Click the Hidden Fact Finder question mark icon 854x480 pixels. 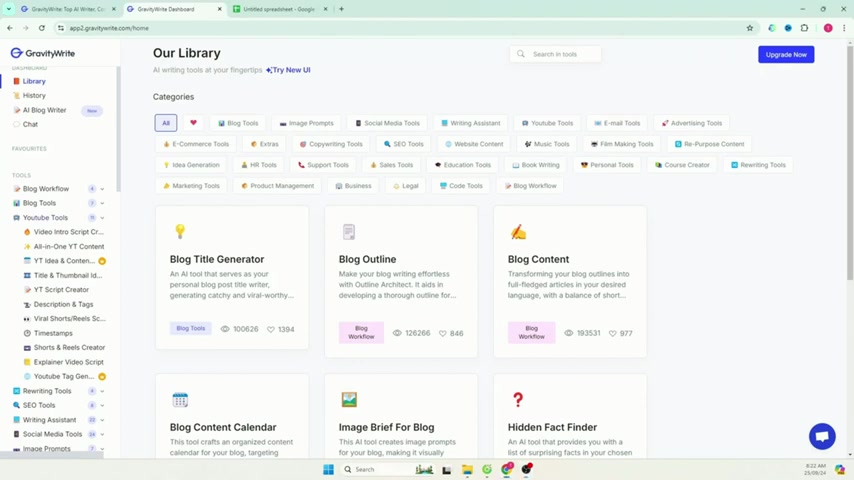pyautogui.click(x=518, y=400)
